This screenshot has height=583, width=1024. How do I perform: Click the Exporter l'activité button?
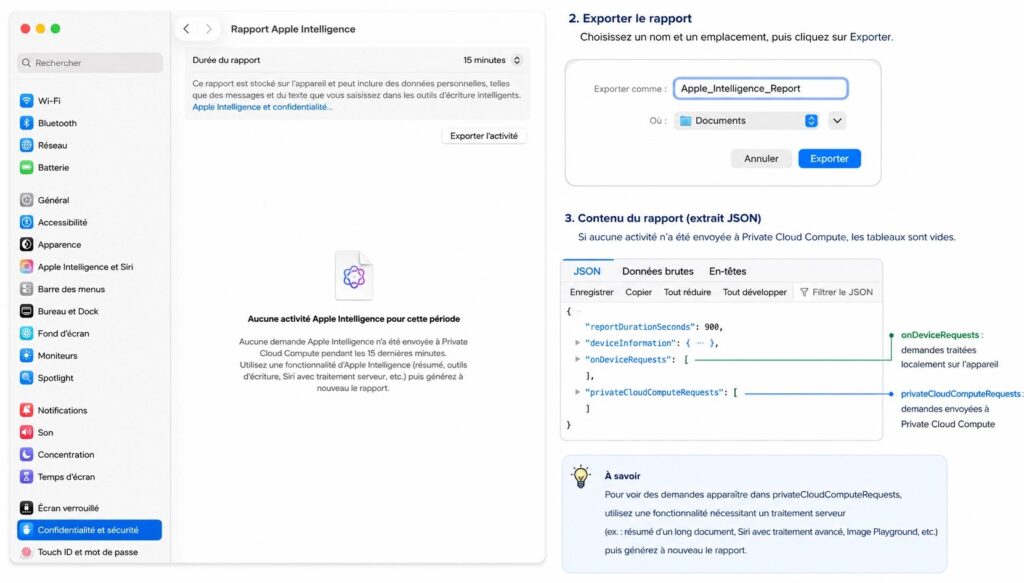[x=484, y=136]
